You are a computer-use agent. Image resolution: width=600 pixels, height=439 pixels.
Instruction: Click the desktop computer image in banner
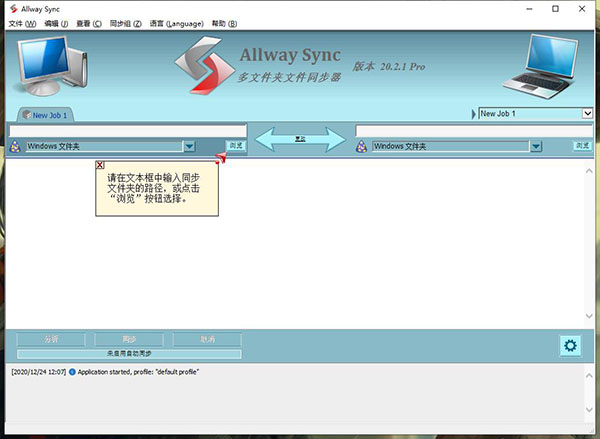click(52, 65)
